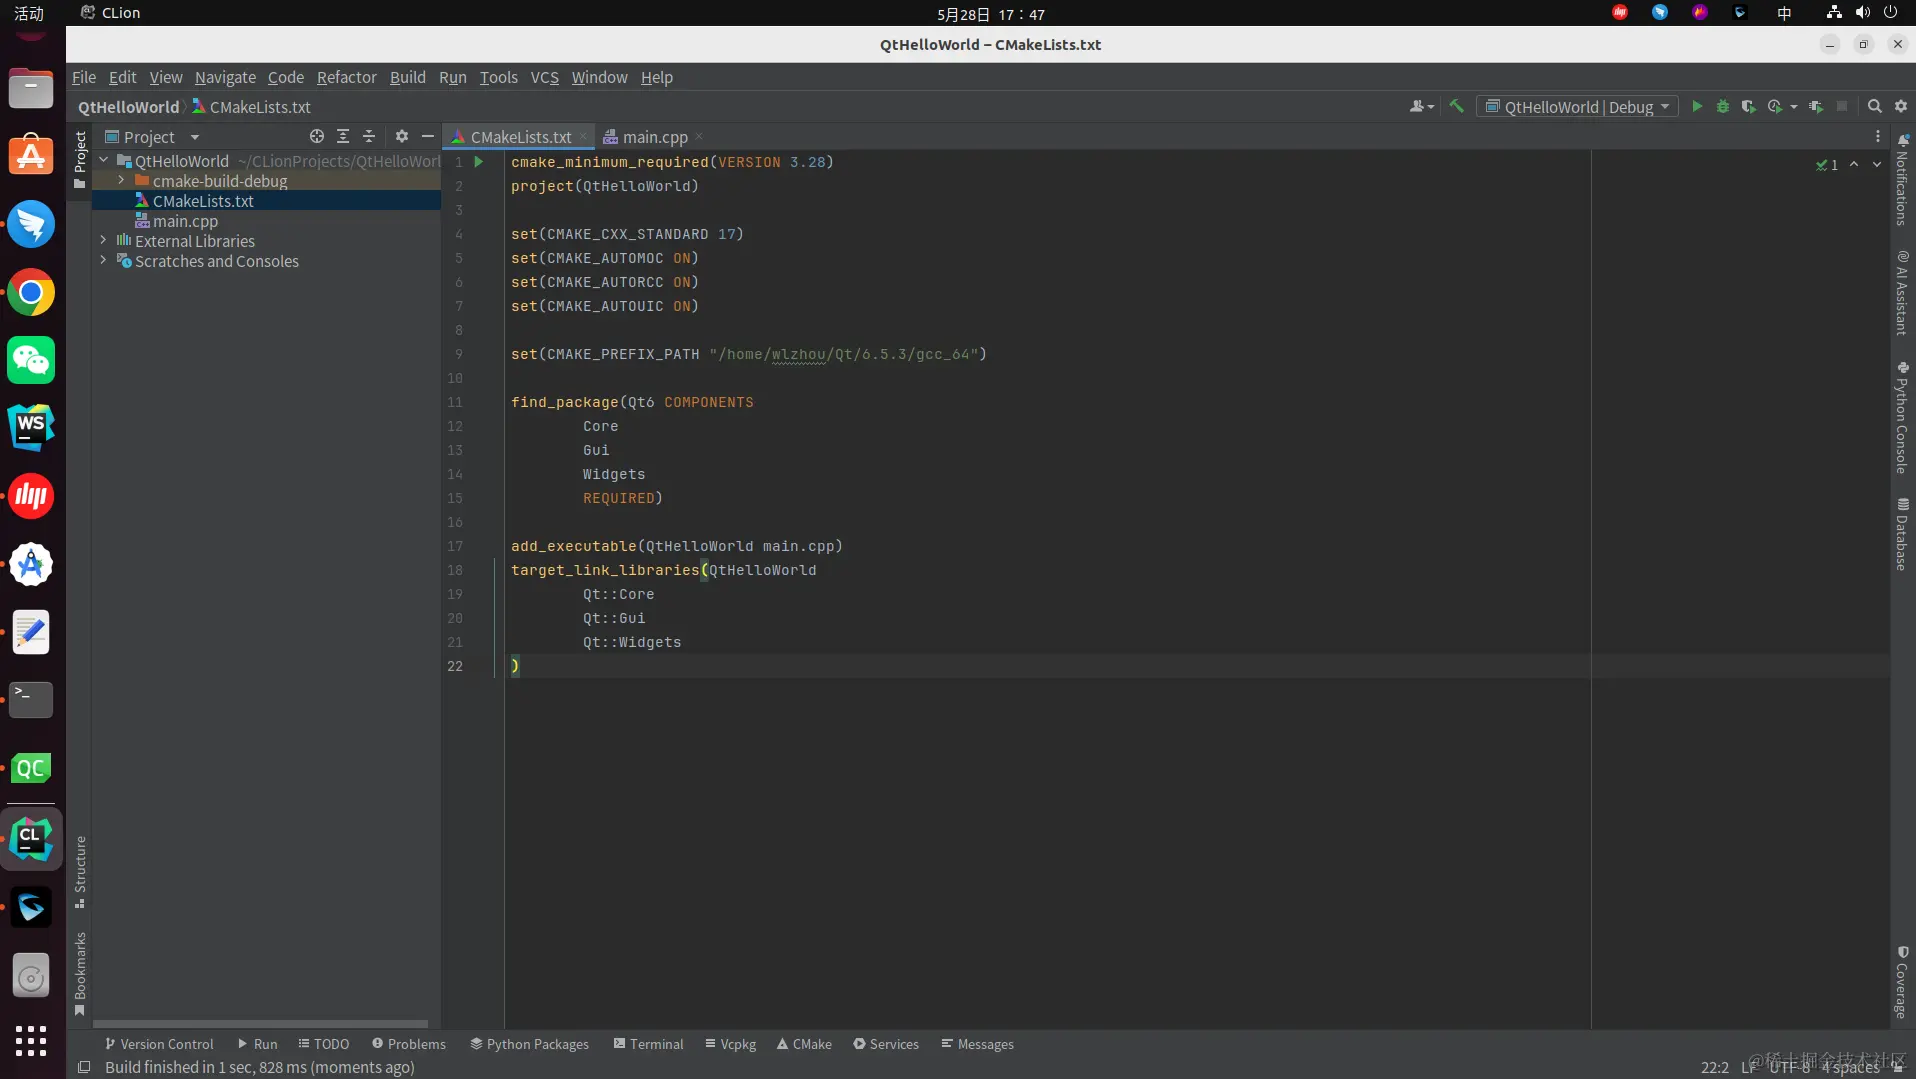Collapse all items in Project panel
The width and height of the screenshot is (1916, 1079).
369,137
